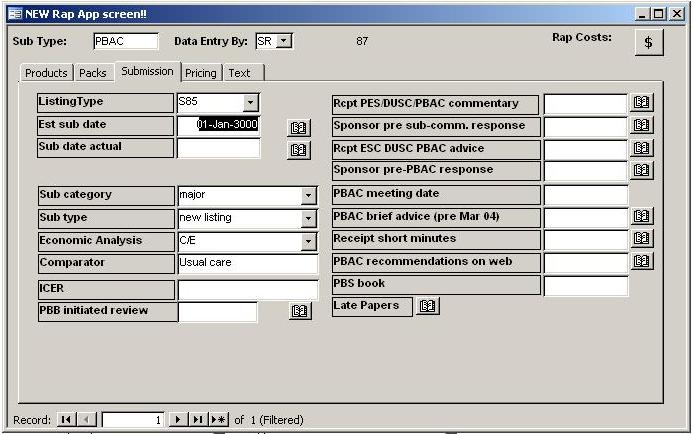694x434 pixels.
Task: Open calendar icon beside Est sub date
Action: click(299, 127)
